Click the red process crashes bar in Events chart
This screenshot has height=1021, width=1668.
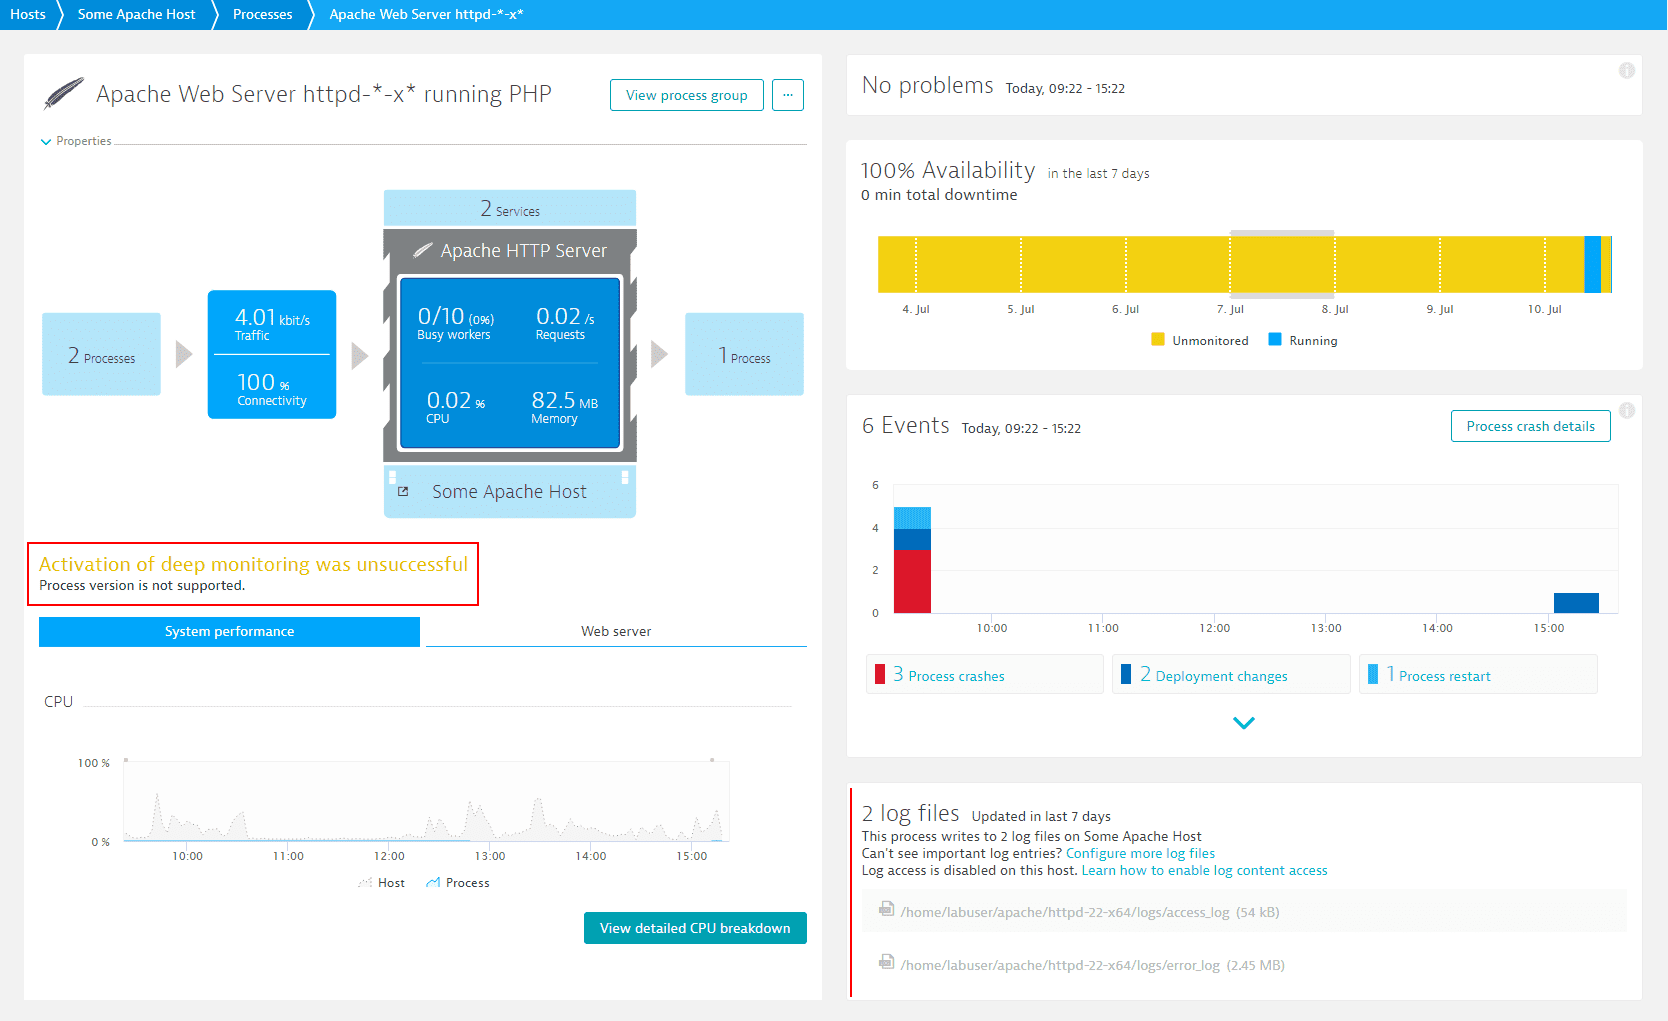click(912, 581)
